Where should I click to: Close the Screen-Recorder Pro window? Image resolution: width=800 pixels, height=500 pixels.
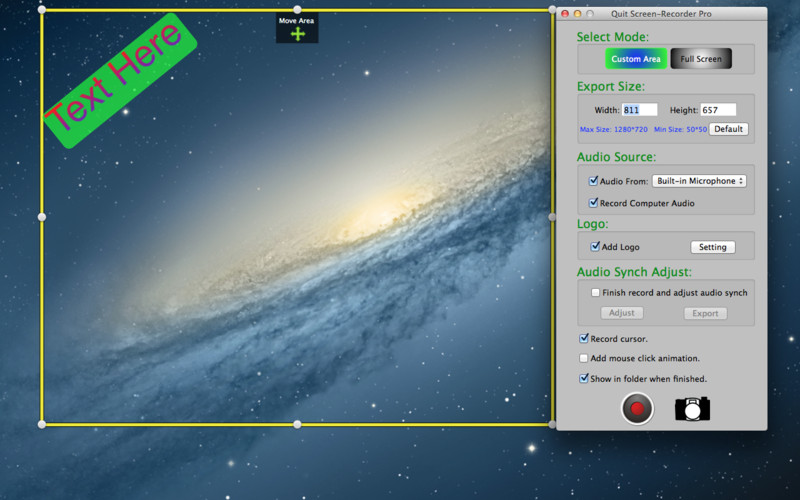coord(565,14)
